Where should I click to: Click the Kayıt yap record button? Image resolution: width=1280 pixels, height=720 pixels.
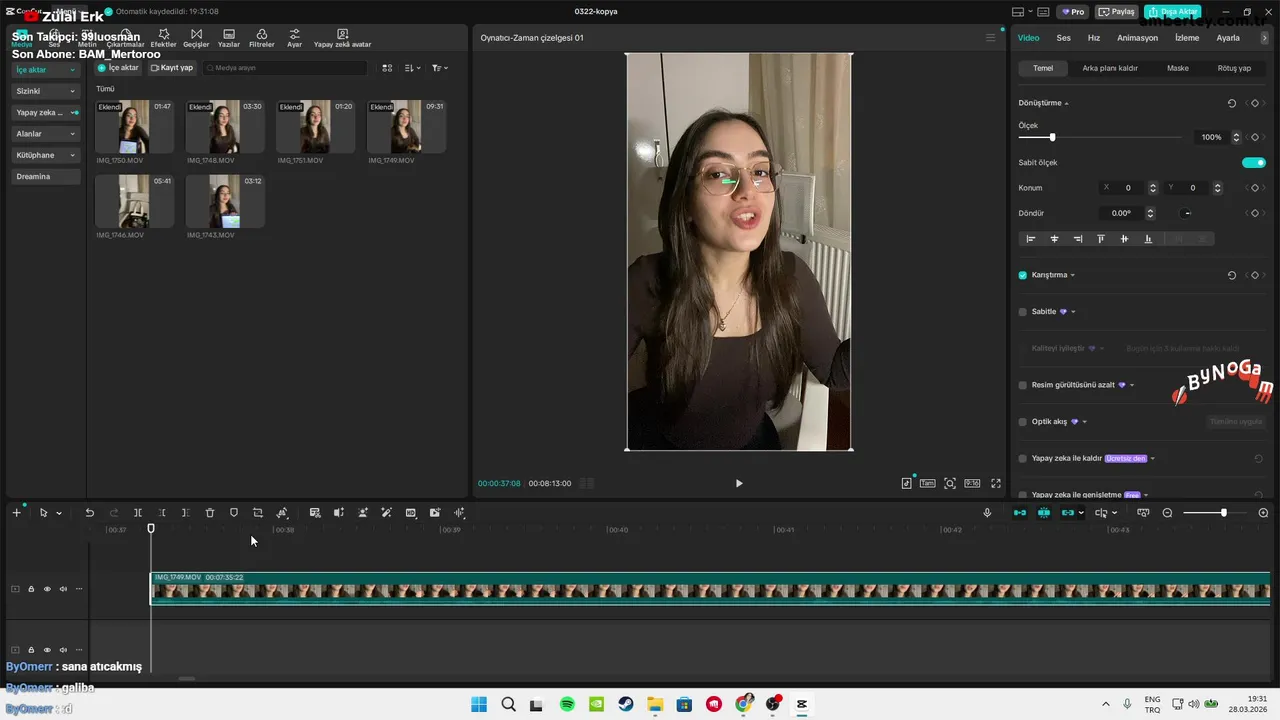click(x=172, y=68)
